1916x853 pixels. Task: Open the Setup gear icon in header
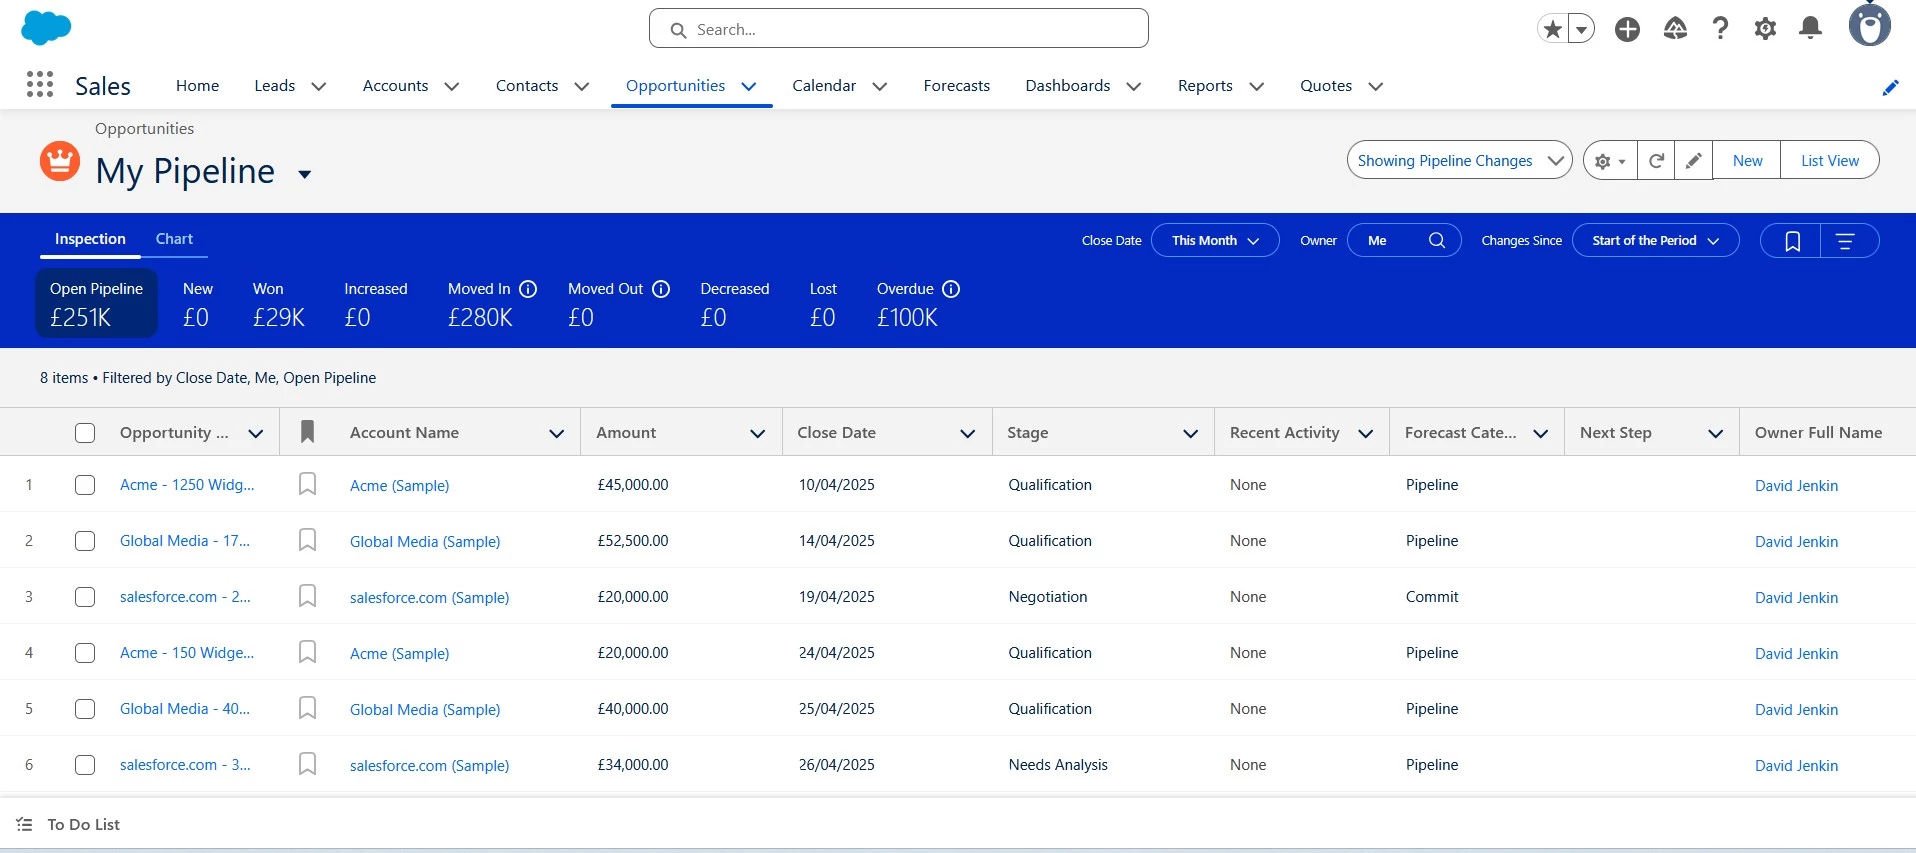1765,29
